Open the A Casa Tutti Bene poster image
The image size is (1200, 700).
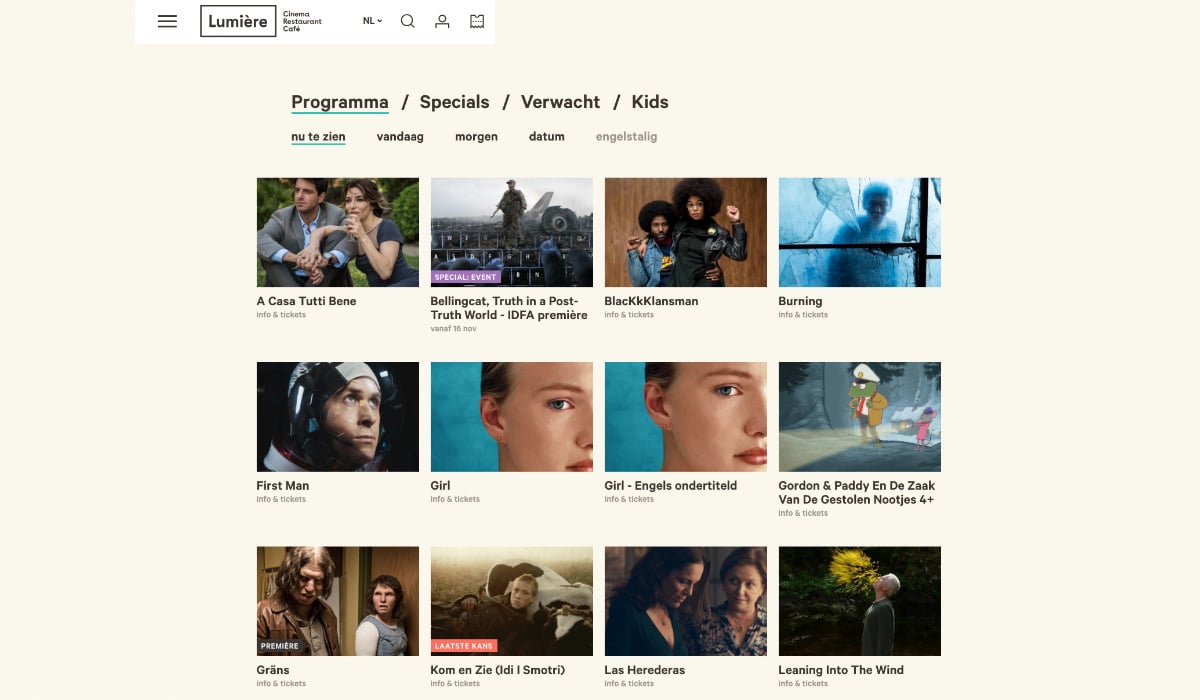(x=338, y=232)
